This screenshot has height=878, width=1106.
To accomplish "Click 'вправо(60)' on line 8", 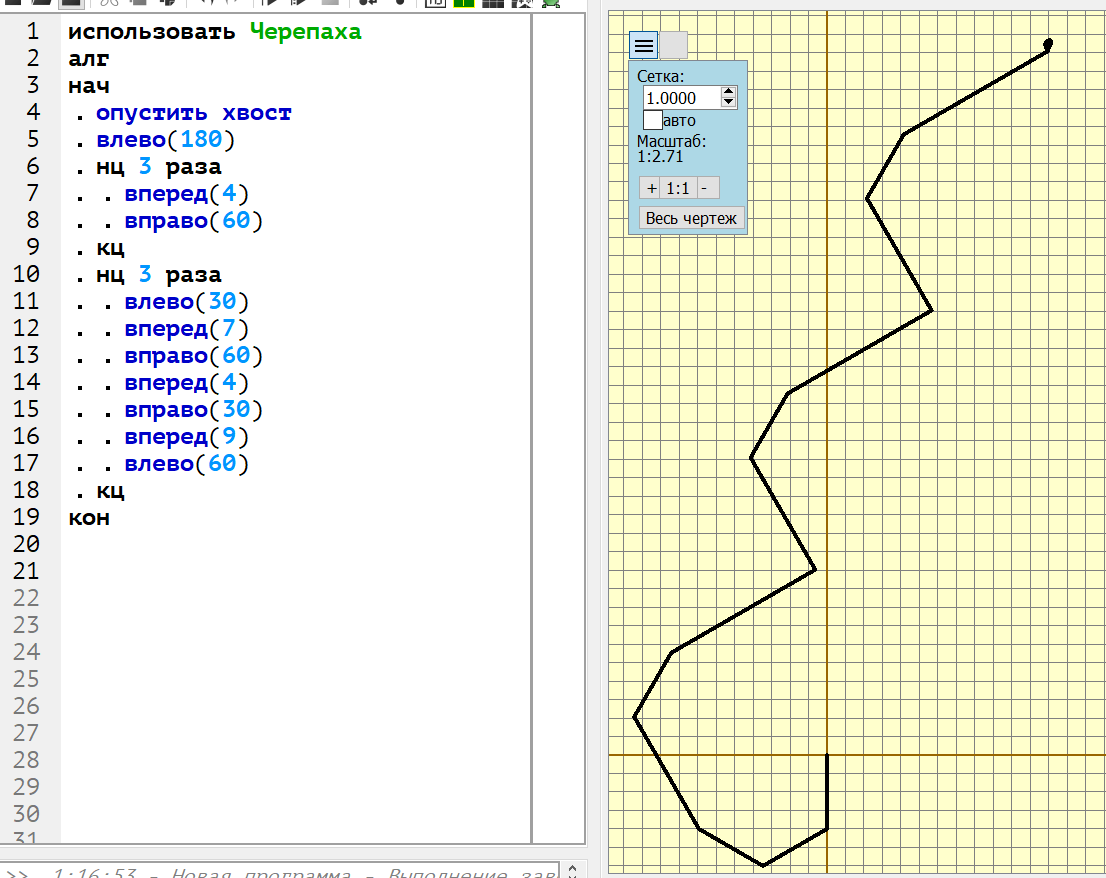I will tap(193, 221).
